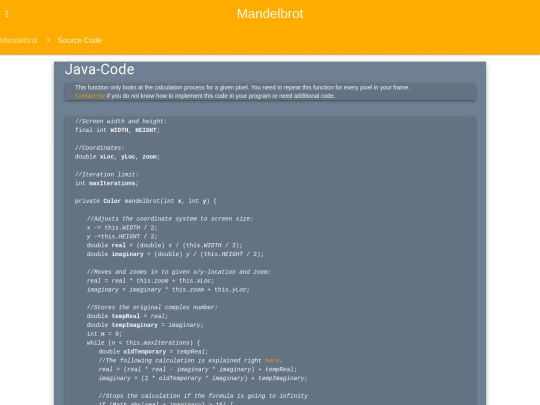Click the Java-Code heading

[x=100, y=69]
